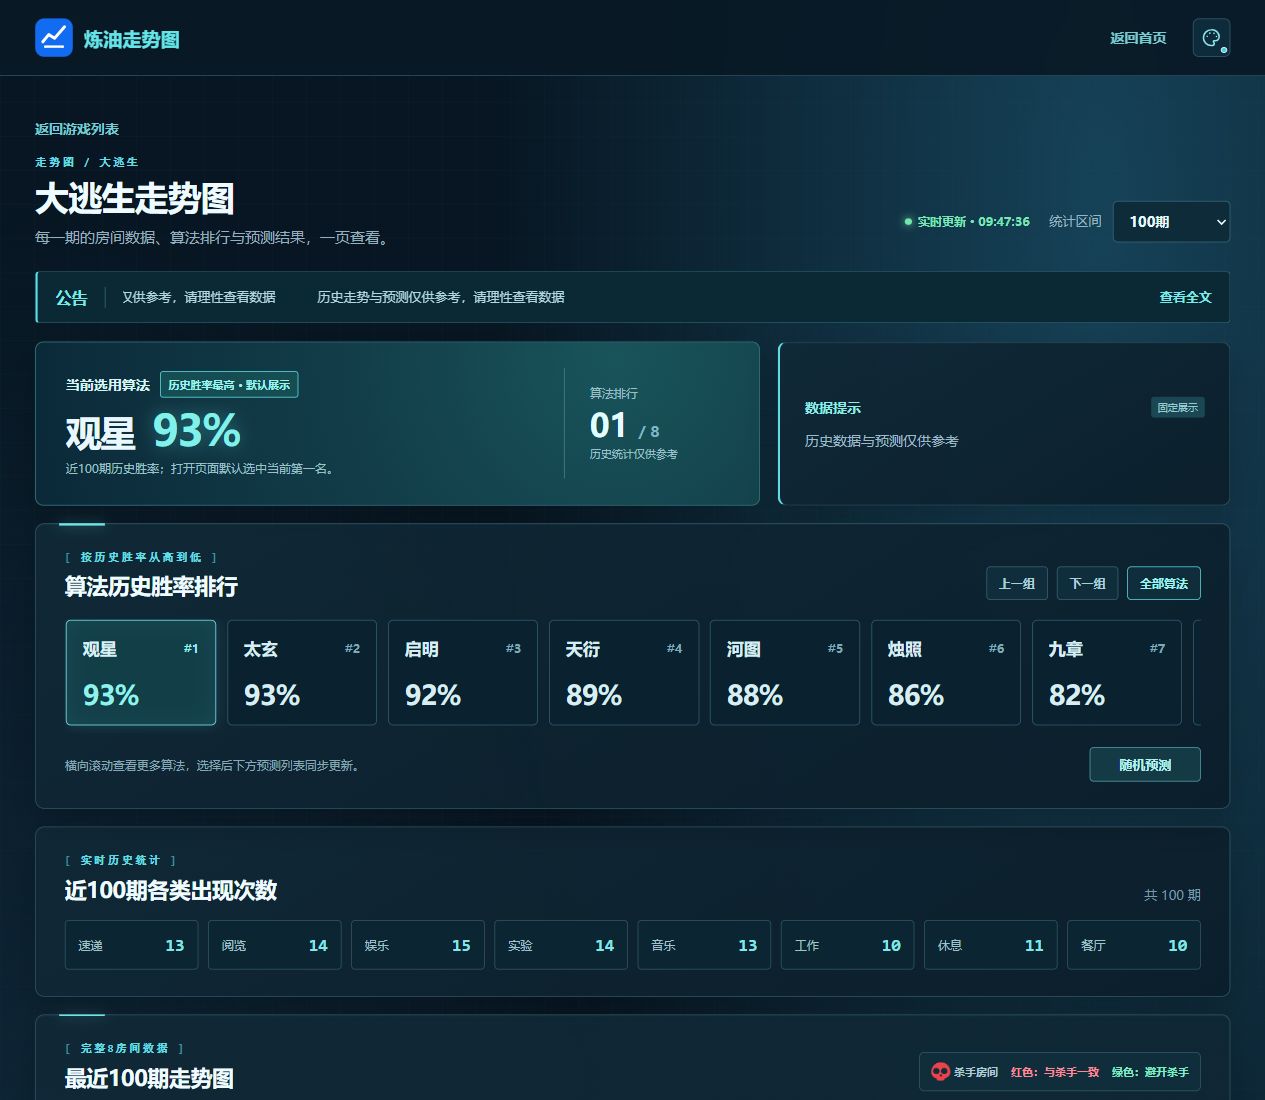
Task: Click the 数据提示 heading
Action: (x=833, y=408)
